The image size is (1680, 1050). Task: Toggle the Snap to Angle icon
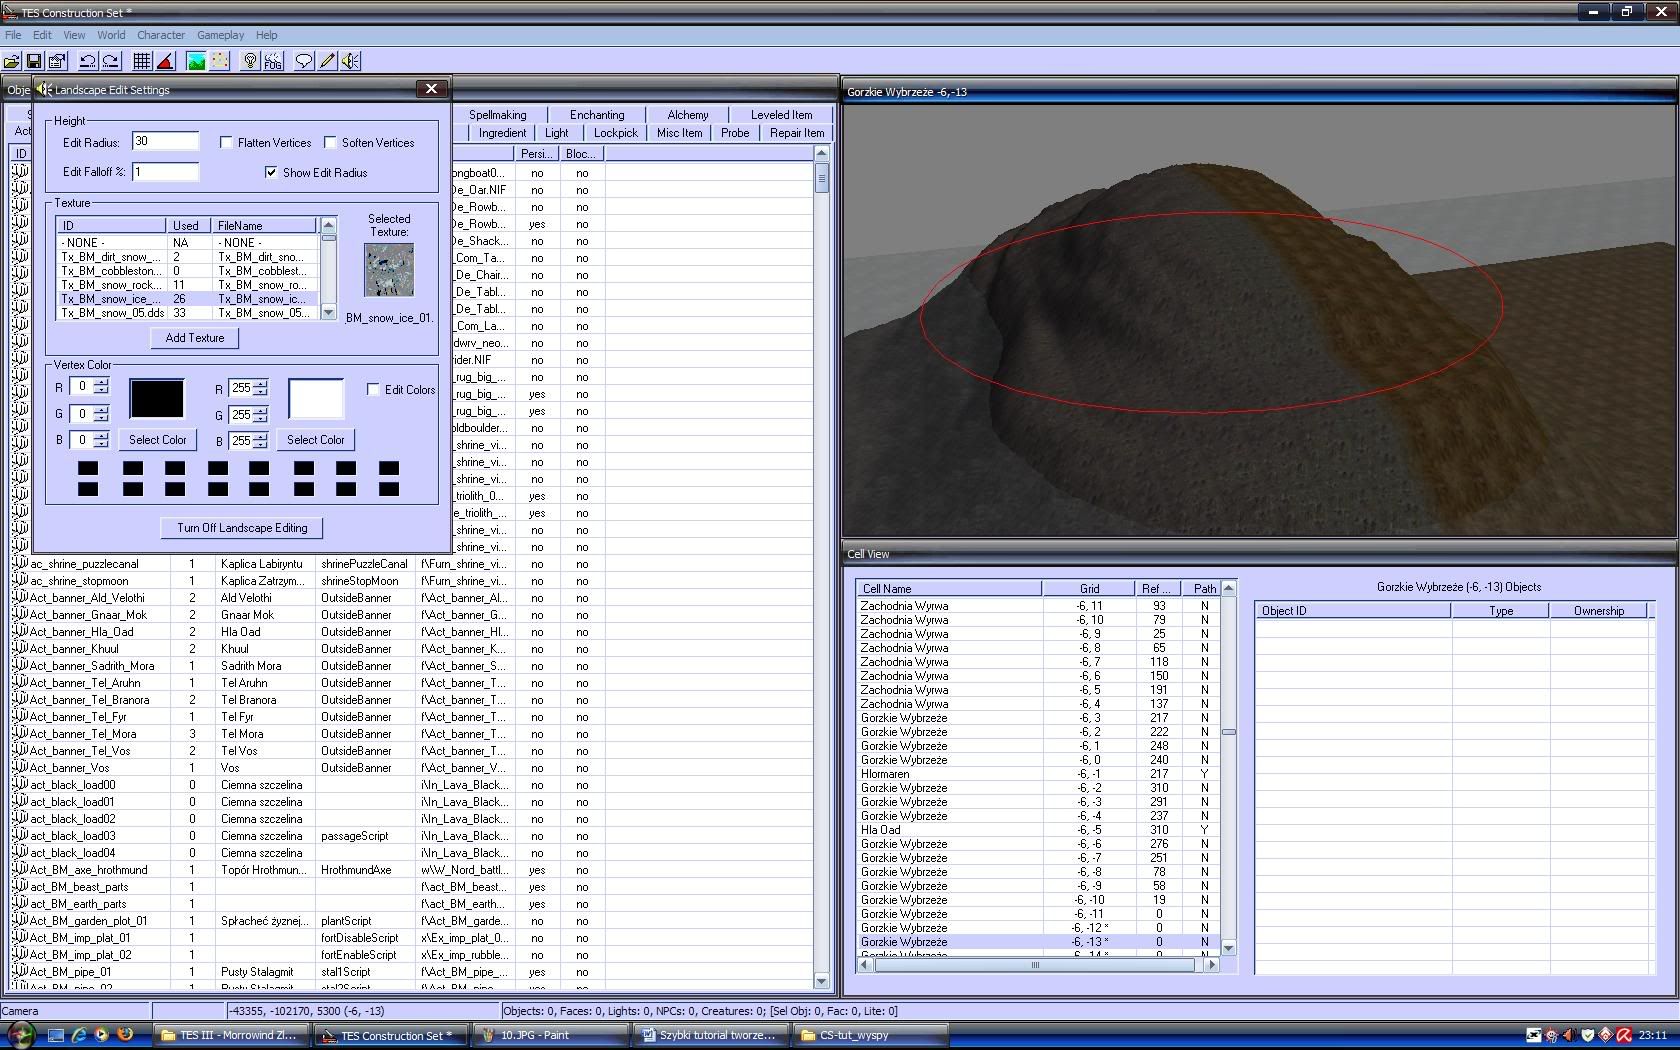tap(165, 61)
